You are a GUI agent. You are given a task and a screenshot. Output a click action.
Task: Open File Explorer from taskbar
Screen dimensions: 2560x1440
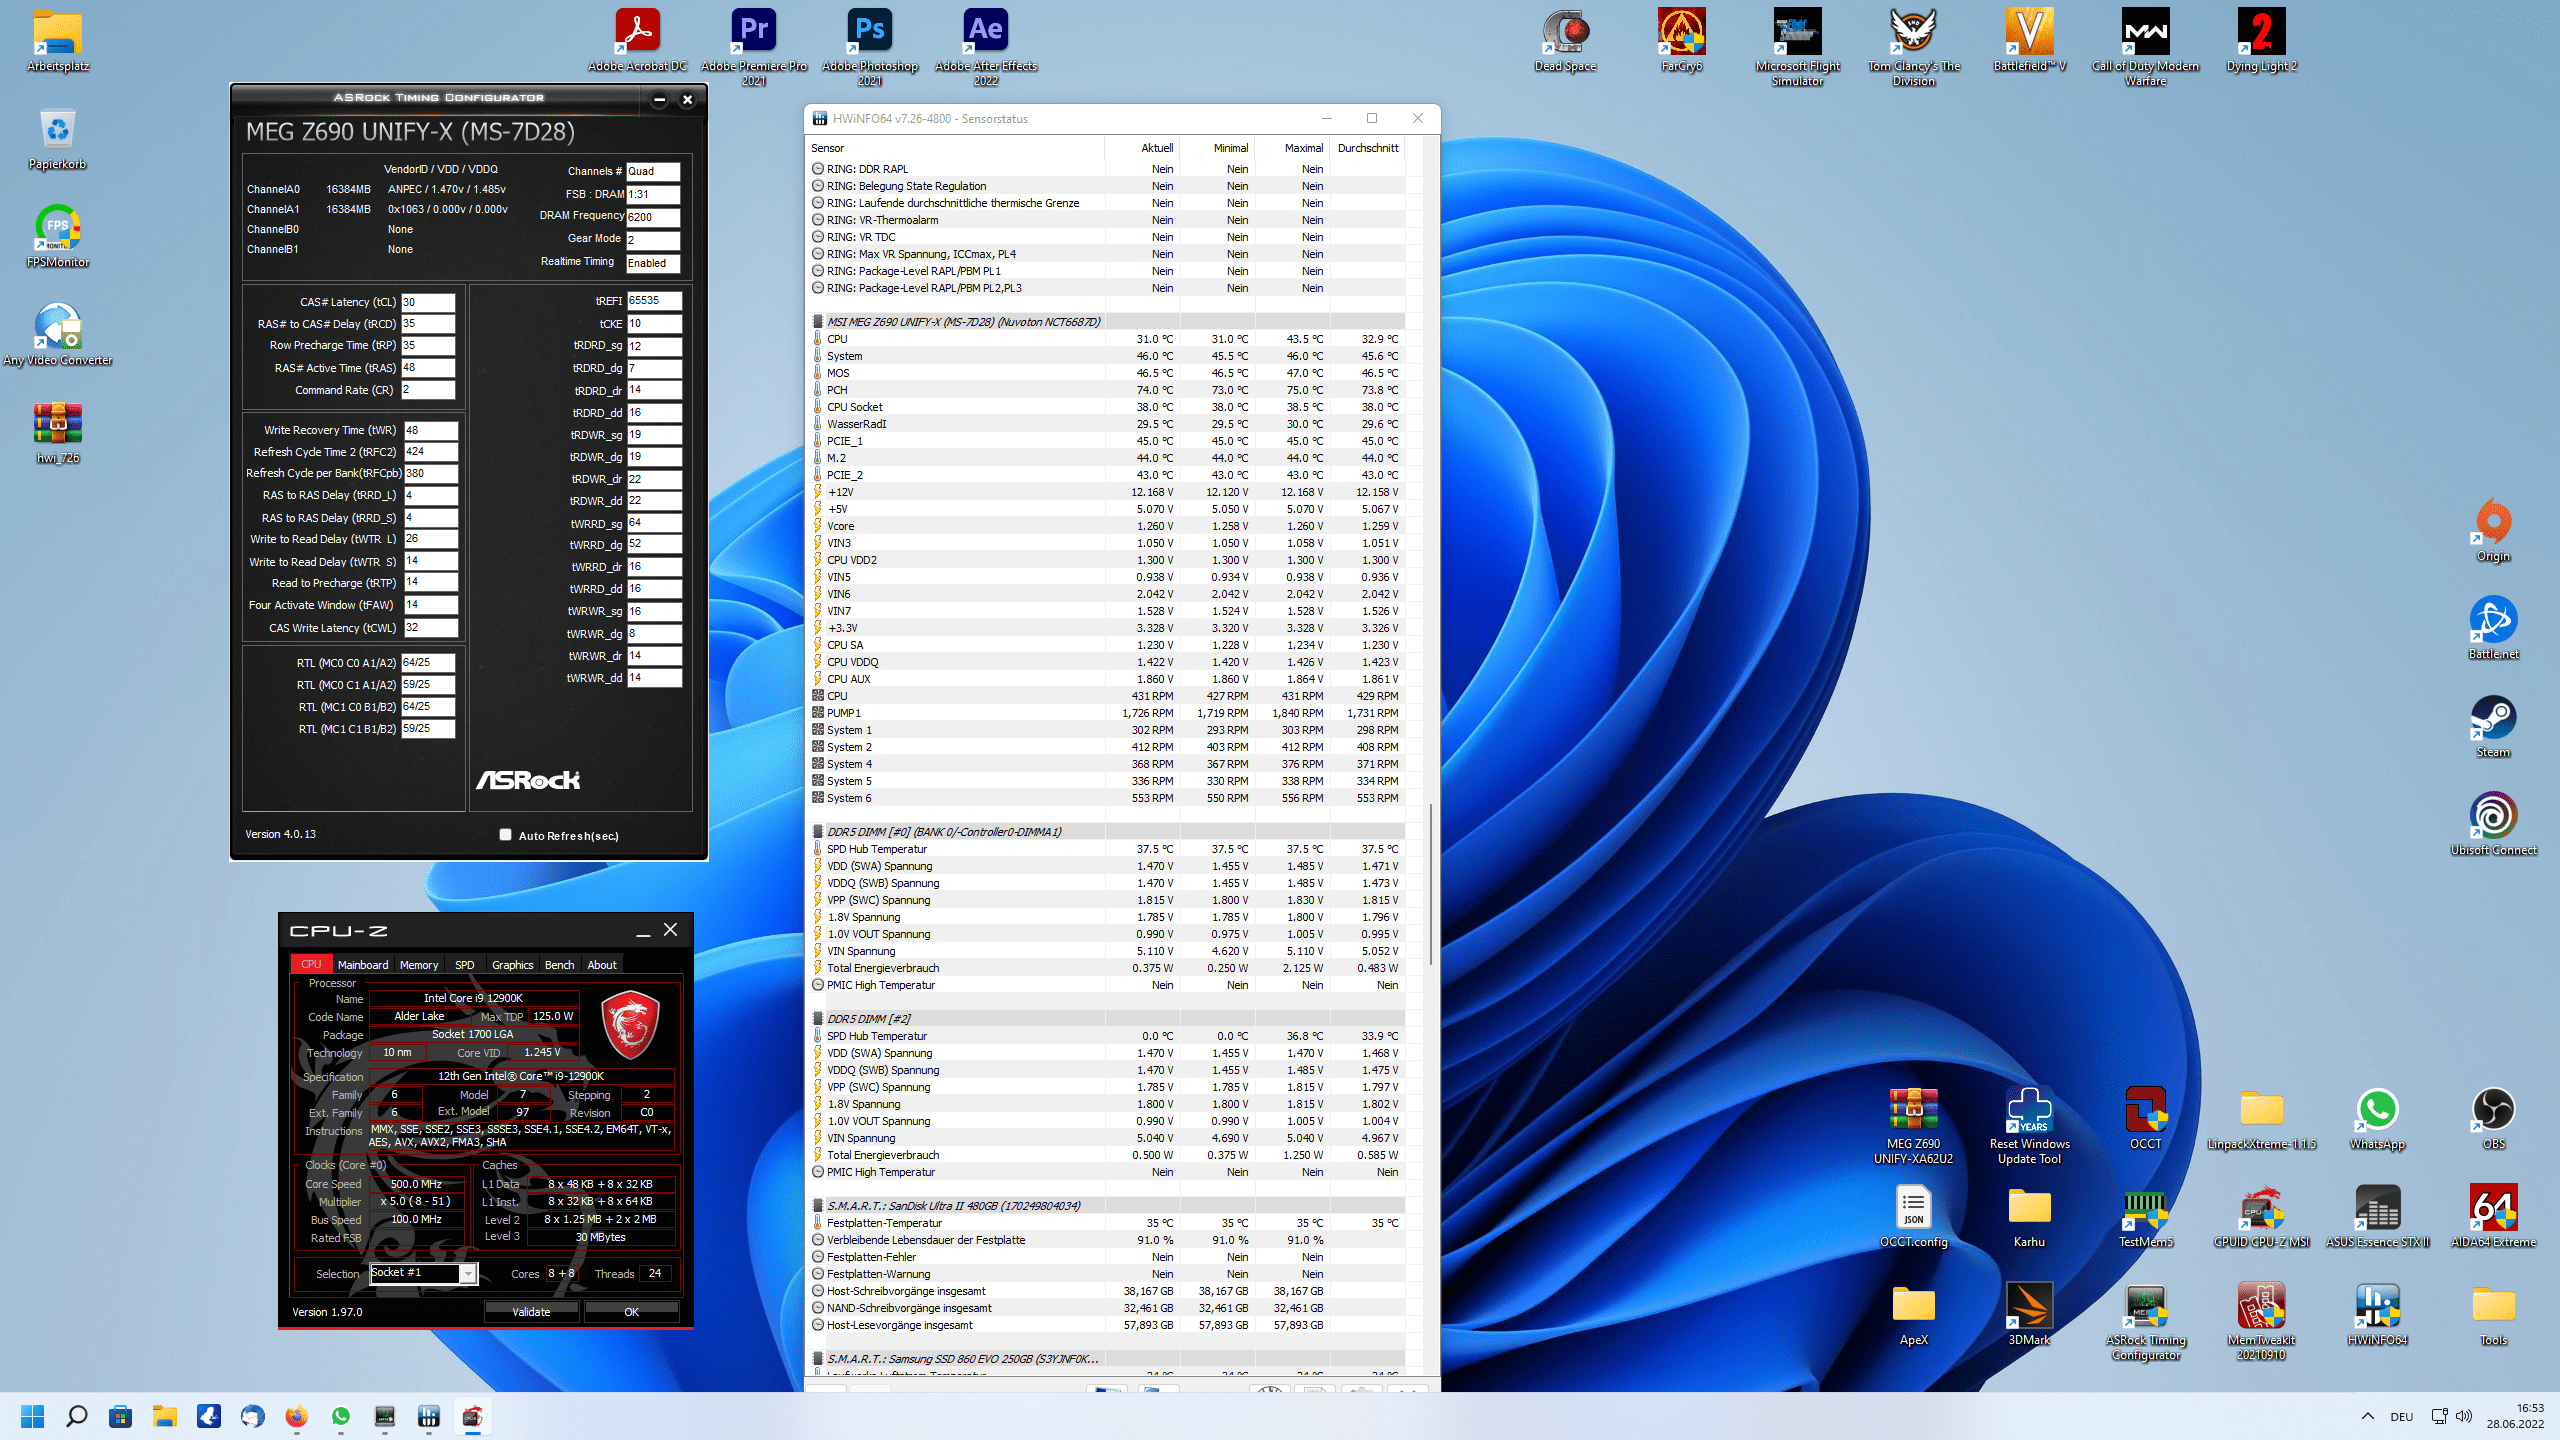click(164, 1416)
